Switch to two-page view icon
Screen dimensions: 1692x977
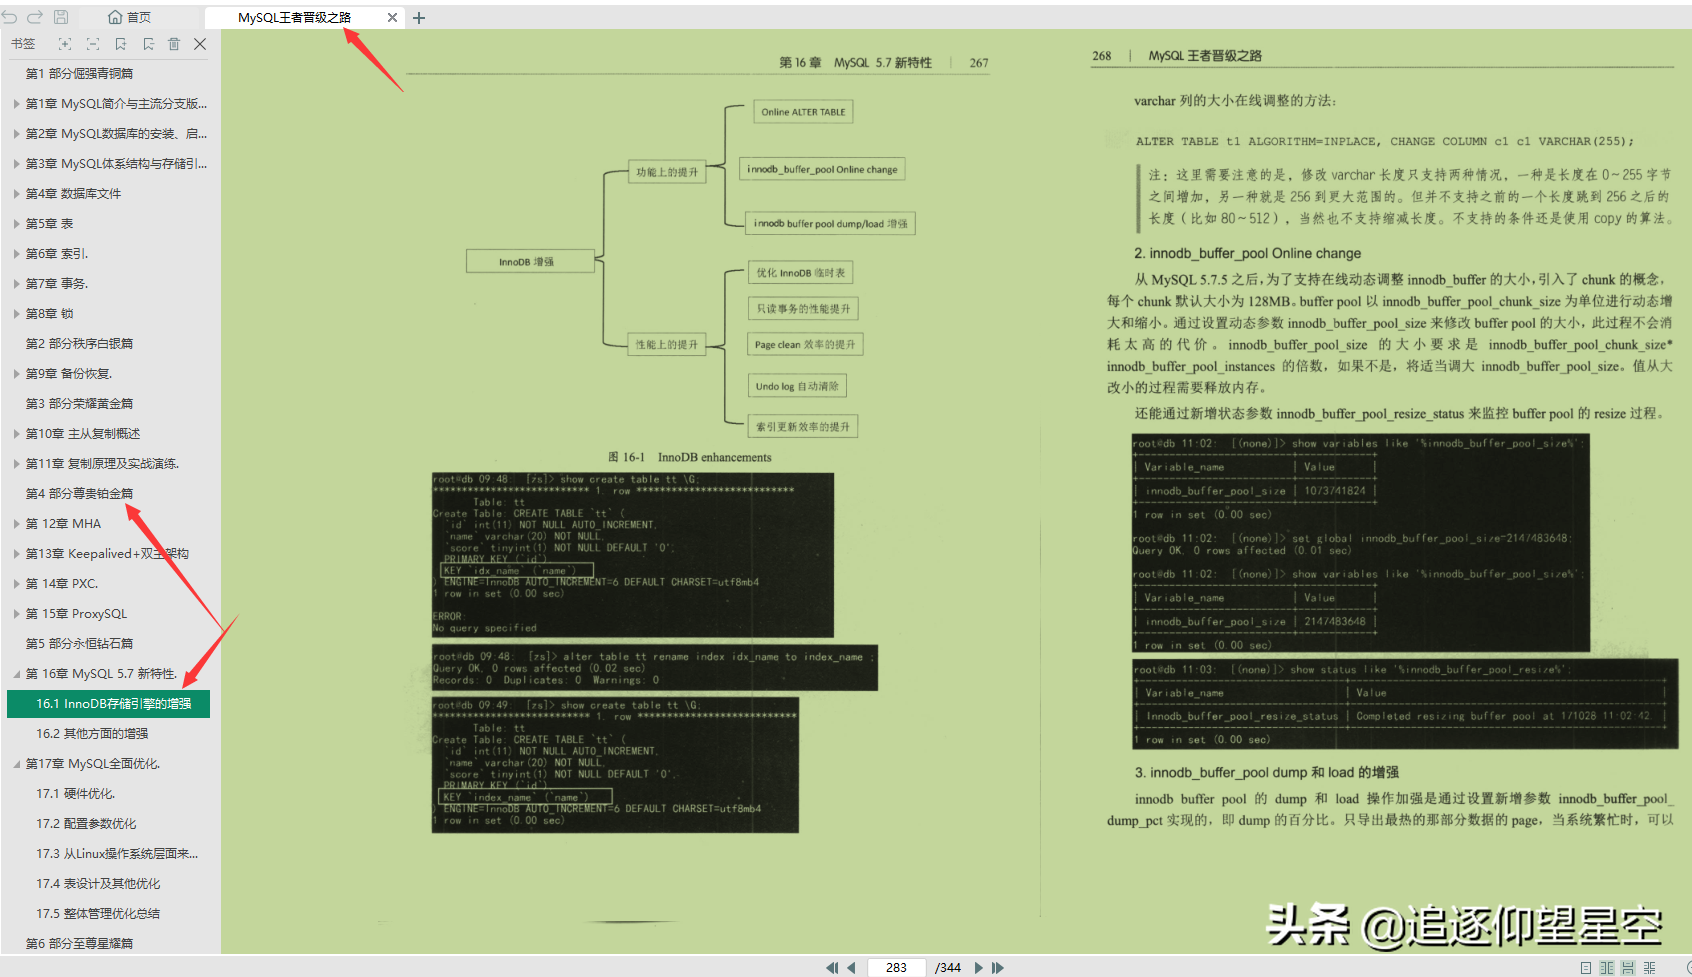coord(1607,967)
